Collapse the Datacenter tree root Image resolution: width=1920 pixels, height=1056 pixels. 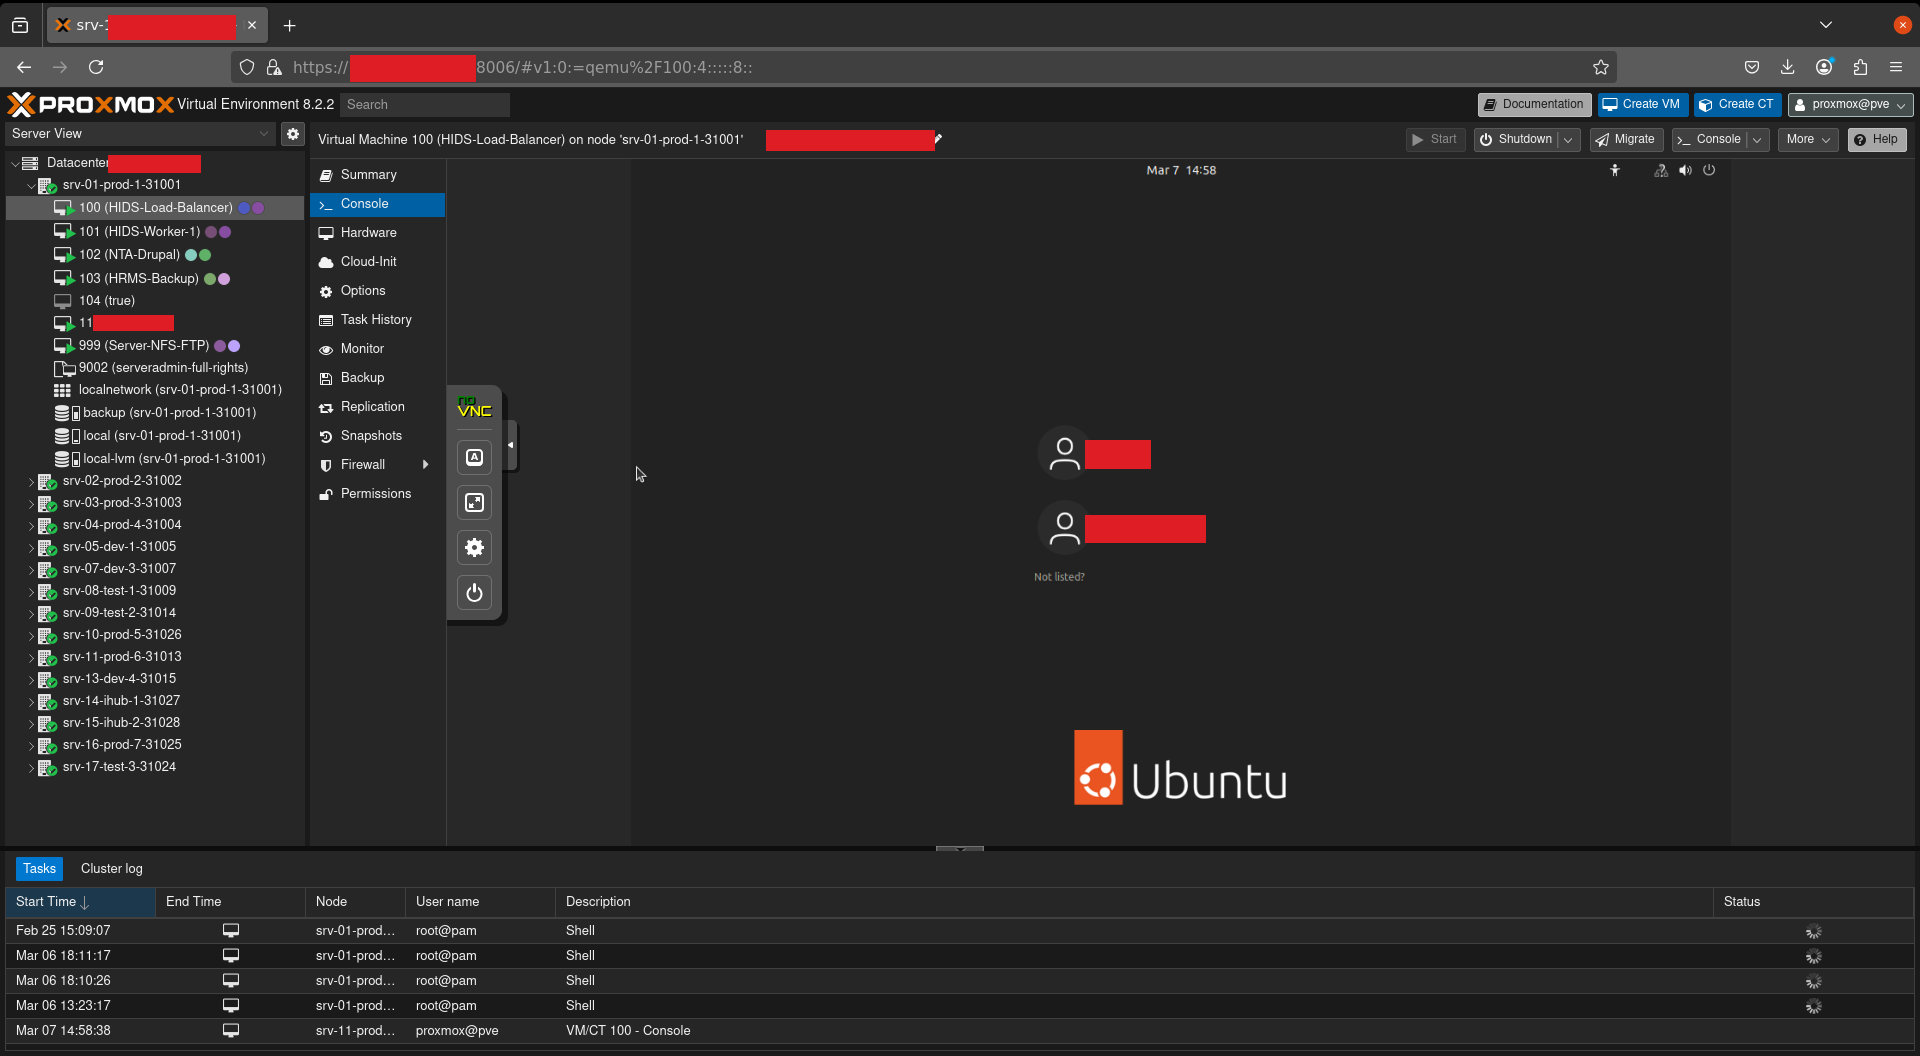coord(15,163)
